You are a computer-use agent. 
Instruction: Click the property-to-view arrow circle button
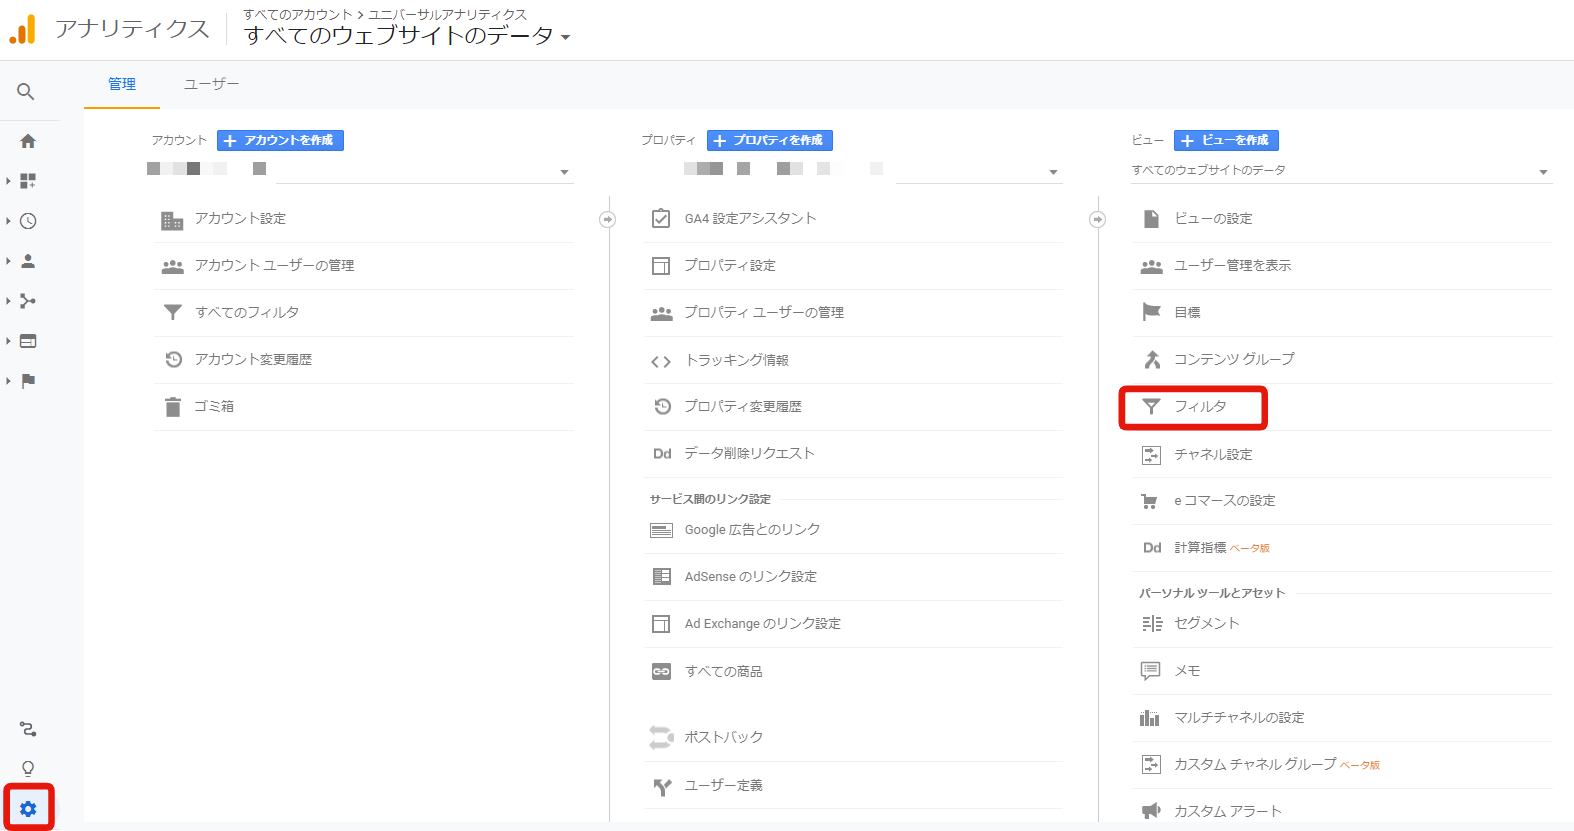pyautogui.click(x=1097, y=219)
